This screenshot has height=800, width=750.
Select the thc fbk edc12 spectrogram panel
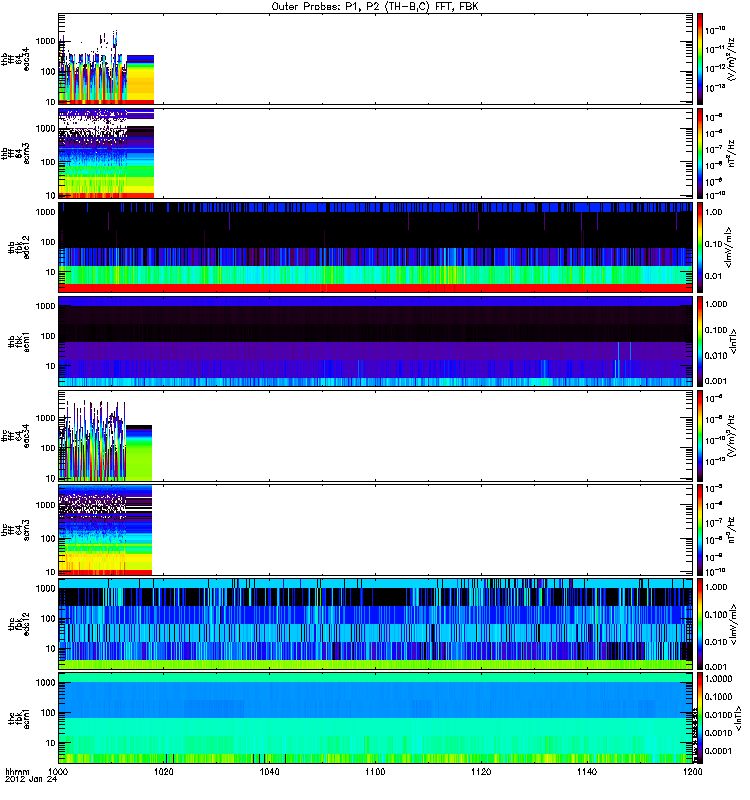pyautogui.click(x=376, y=624)
